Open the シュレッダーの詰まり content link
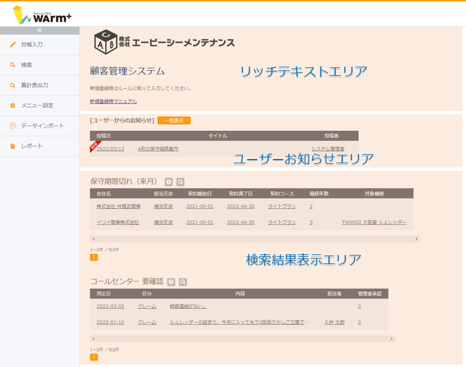This screenshot has width=466, height=367. 239,322
